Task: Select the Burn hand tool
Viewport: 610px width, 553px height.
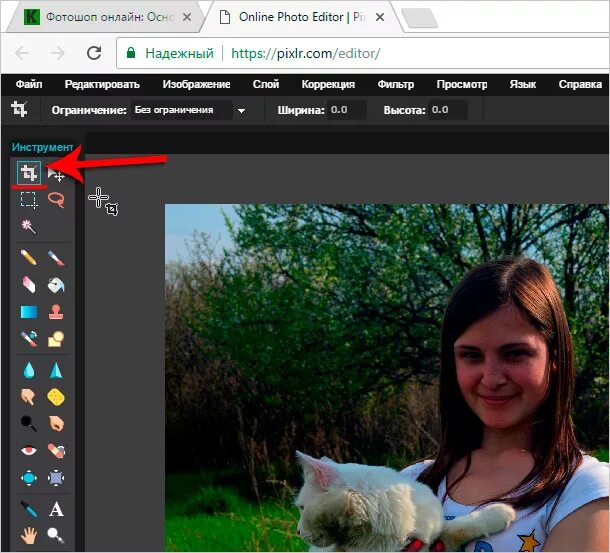Action: point(56,423)
